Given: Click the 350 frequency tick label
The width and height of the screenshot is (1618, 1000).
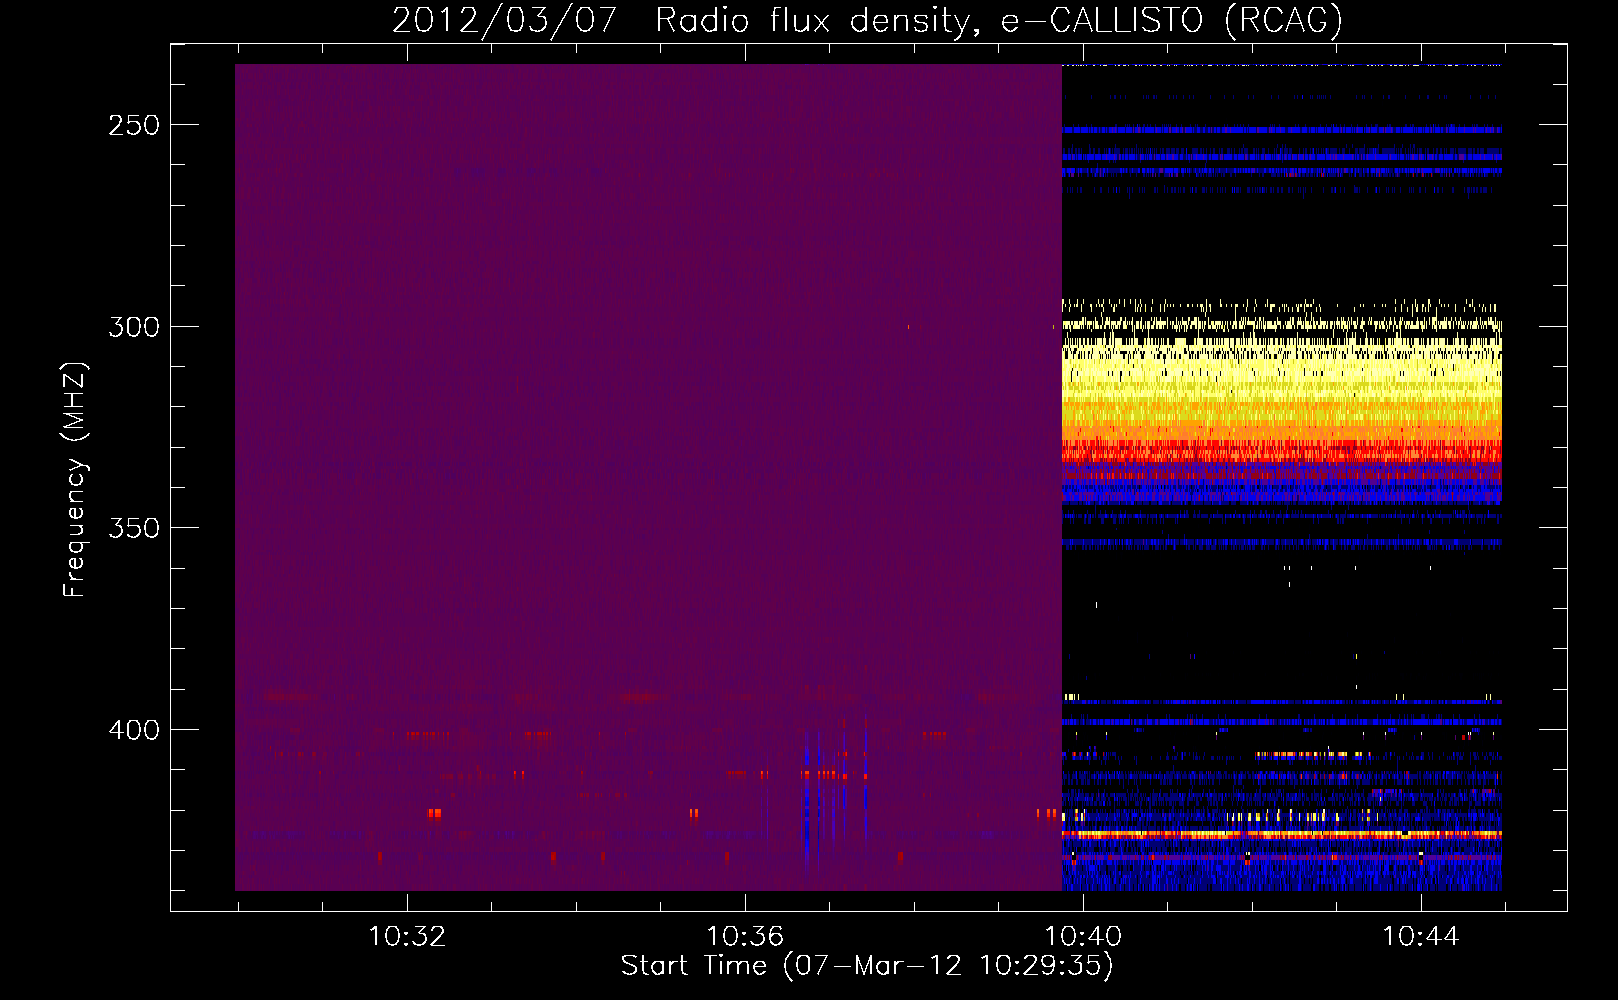Looking at the screenshot, I should tap(134, 528).
